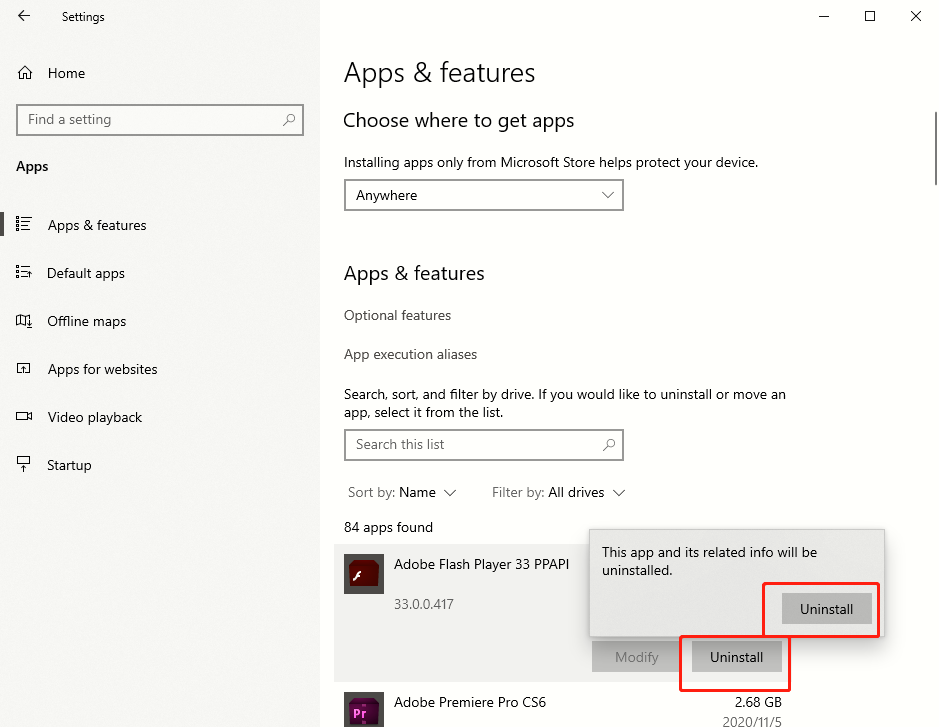Select Adobe Premiere Pro CS6 entry
939x727 pixels.
(x=470, y=702)
